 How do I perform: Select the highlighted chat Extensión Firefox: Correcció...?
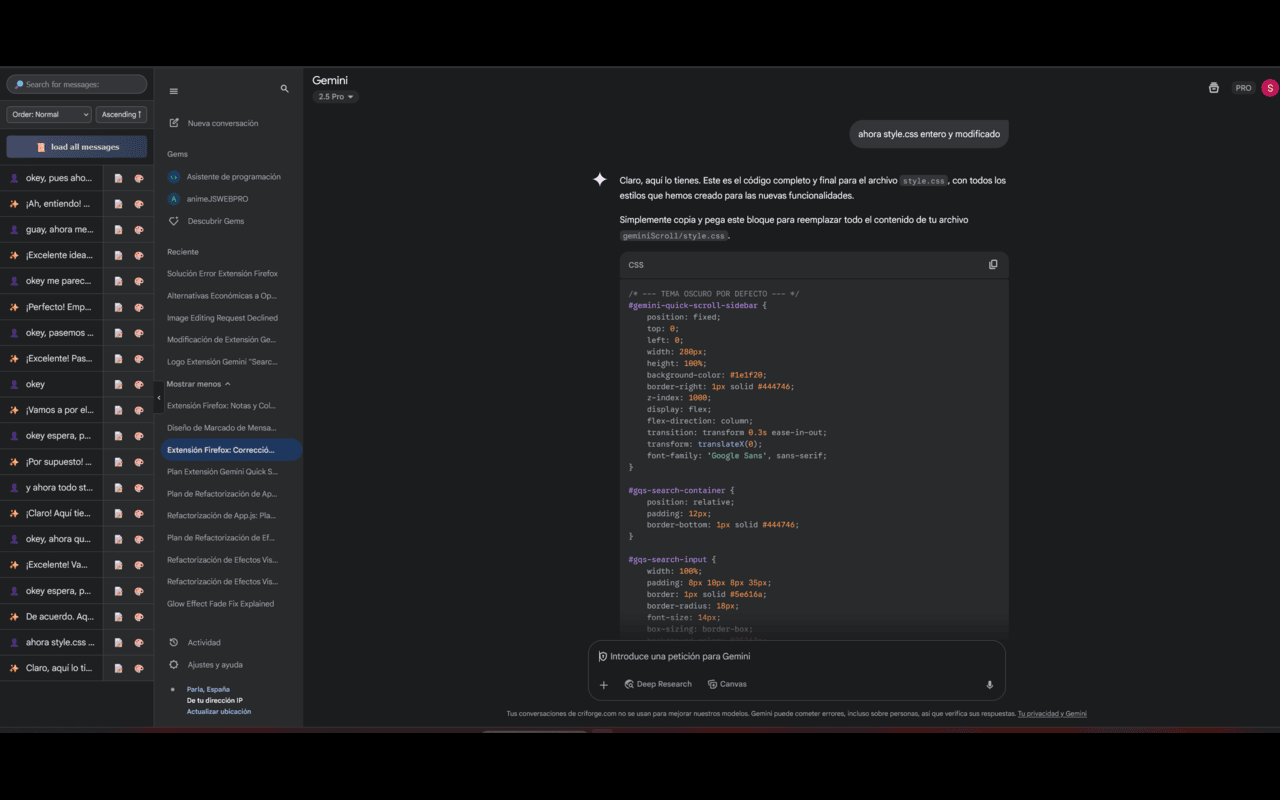click(x=231, y=450)
